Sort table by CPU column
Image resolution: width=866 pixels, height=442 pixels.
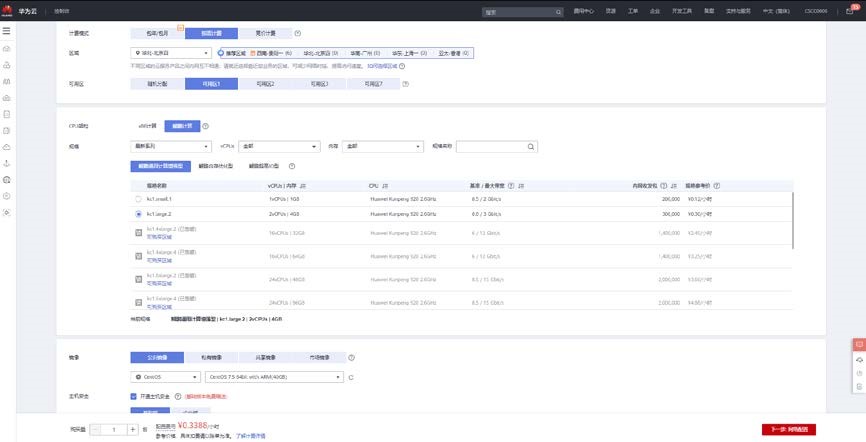[x=385, y=186]
